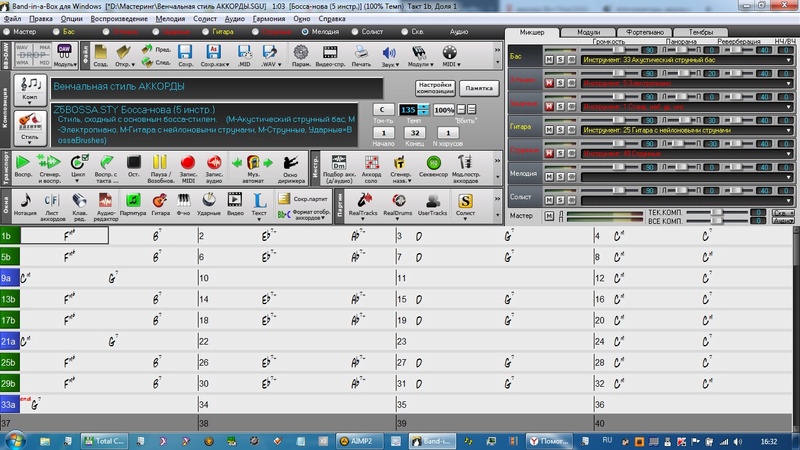The image size is (800, 450).
Task: Open the Стиль style selection dropdown
Action: (30, 143)
